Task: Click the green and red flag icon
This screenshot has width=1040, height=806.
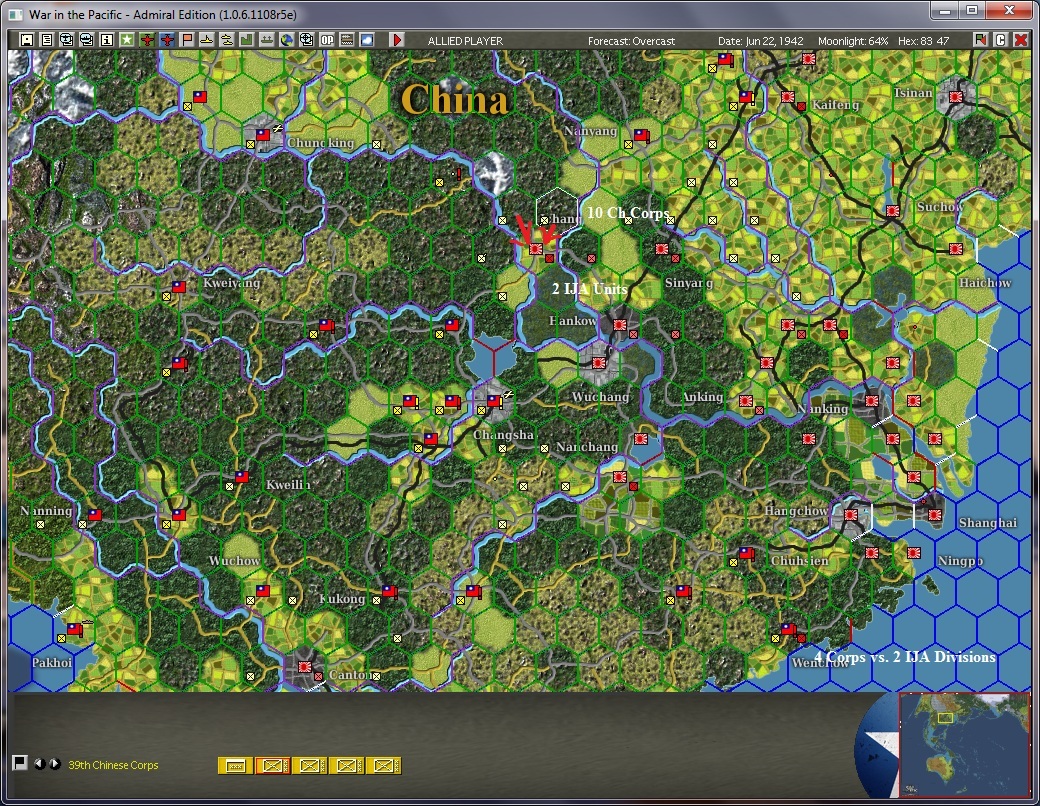Action: [980, 40]
